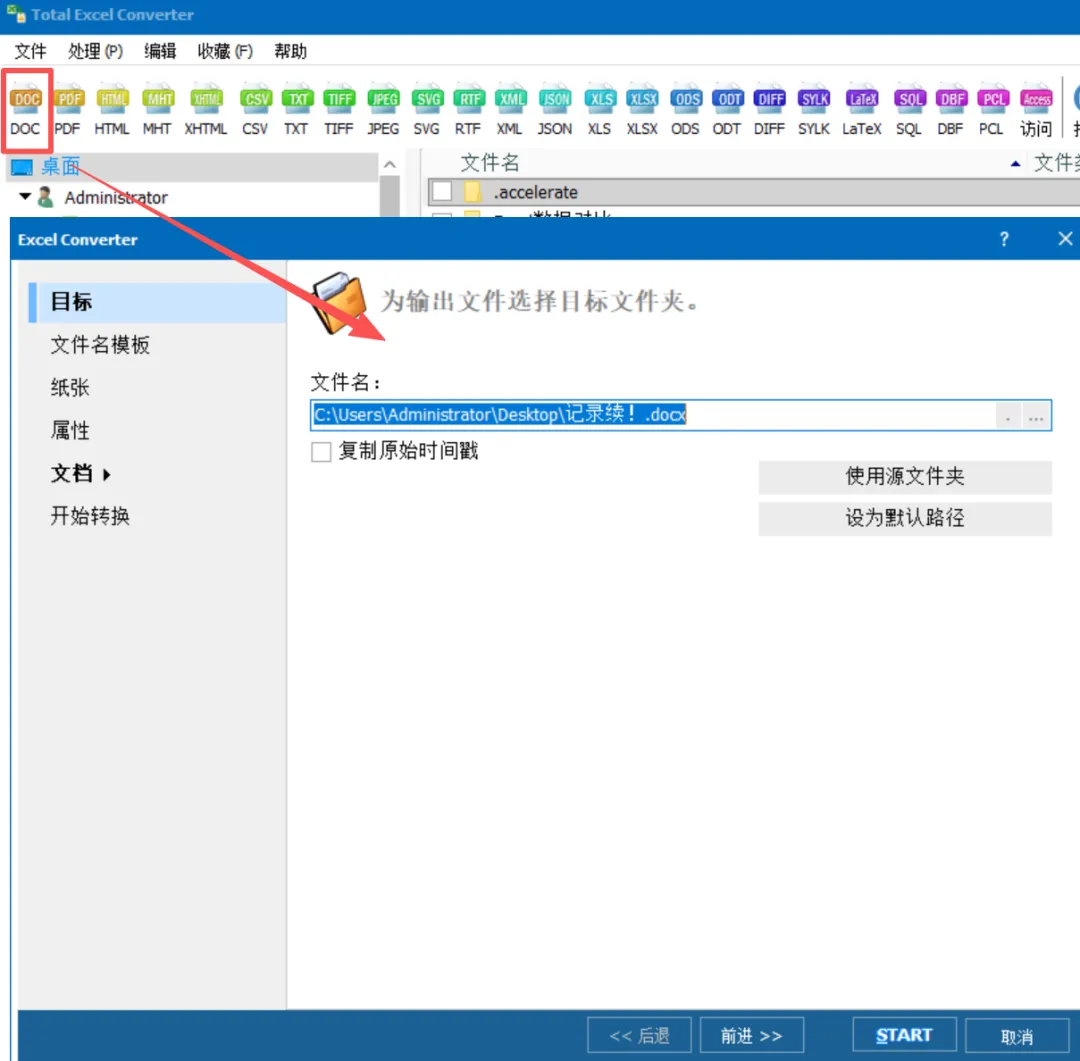Expand the 文档 submenu arrow
The width and height of the screenshot is (1080, 1061).
point(107,474)
